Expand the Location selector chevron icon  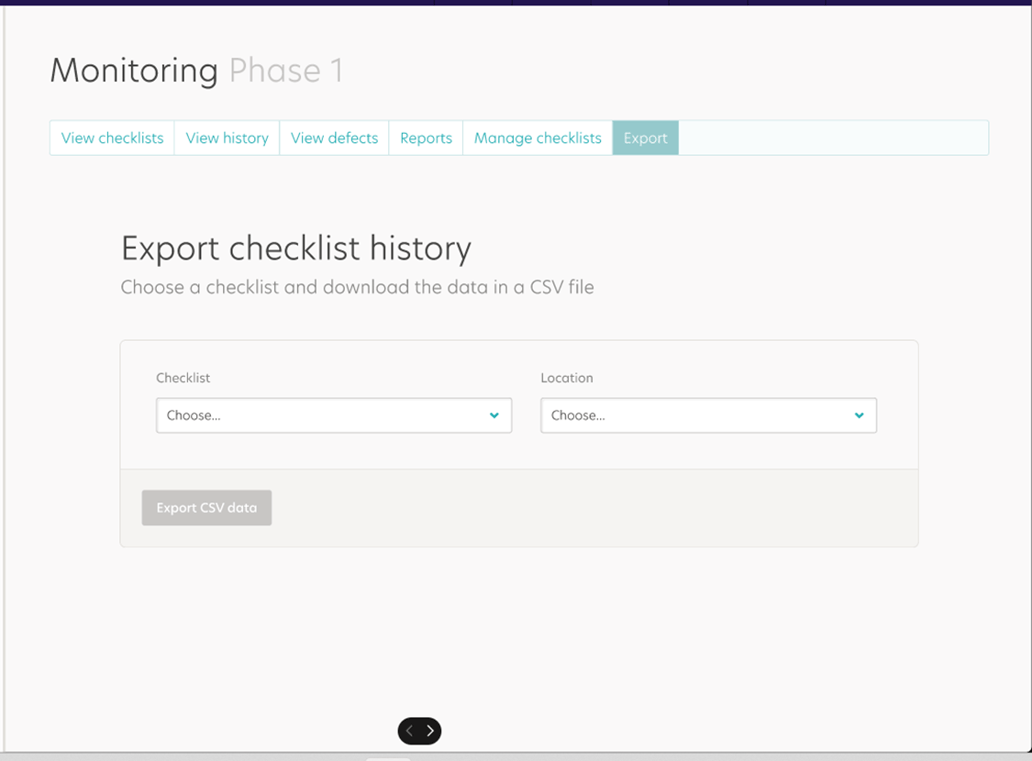click(x=859, y=415)
